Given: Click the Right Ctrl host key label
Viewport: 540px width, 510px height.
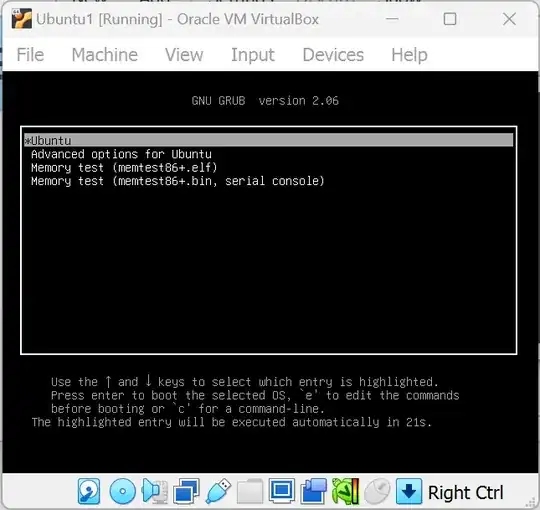Looking at the screenshot, I should pyautogui.click(x=465, y=492).
